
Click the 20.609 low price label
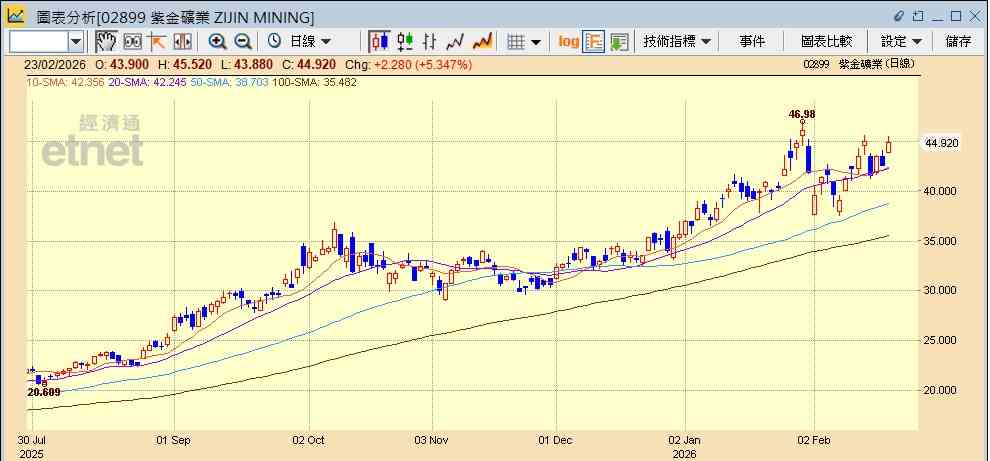pos(44,392)
